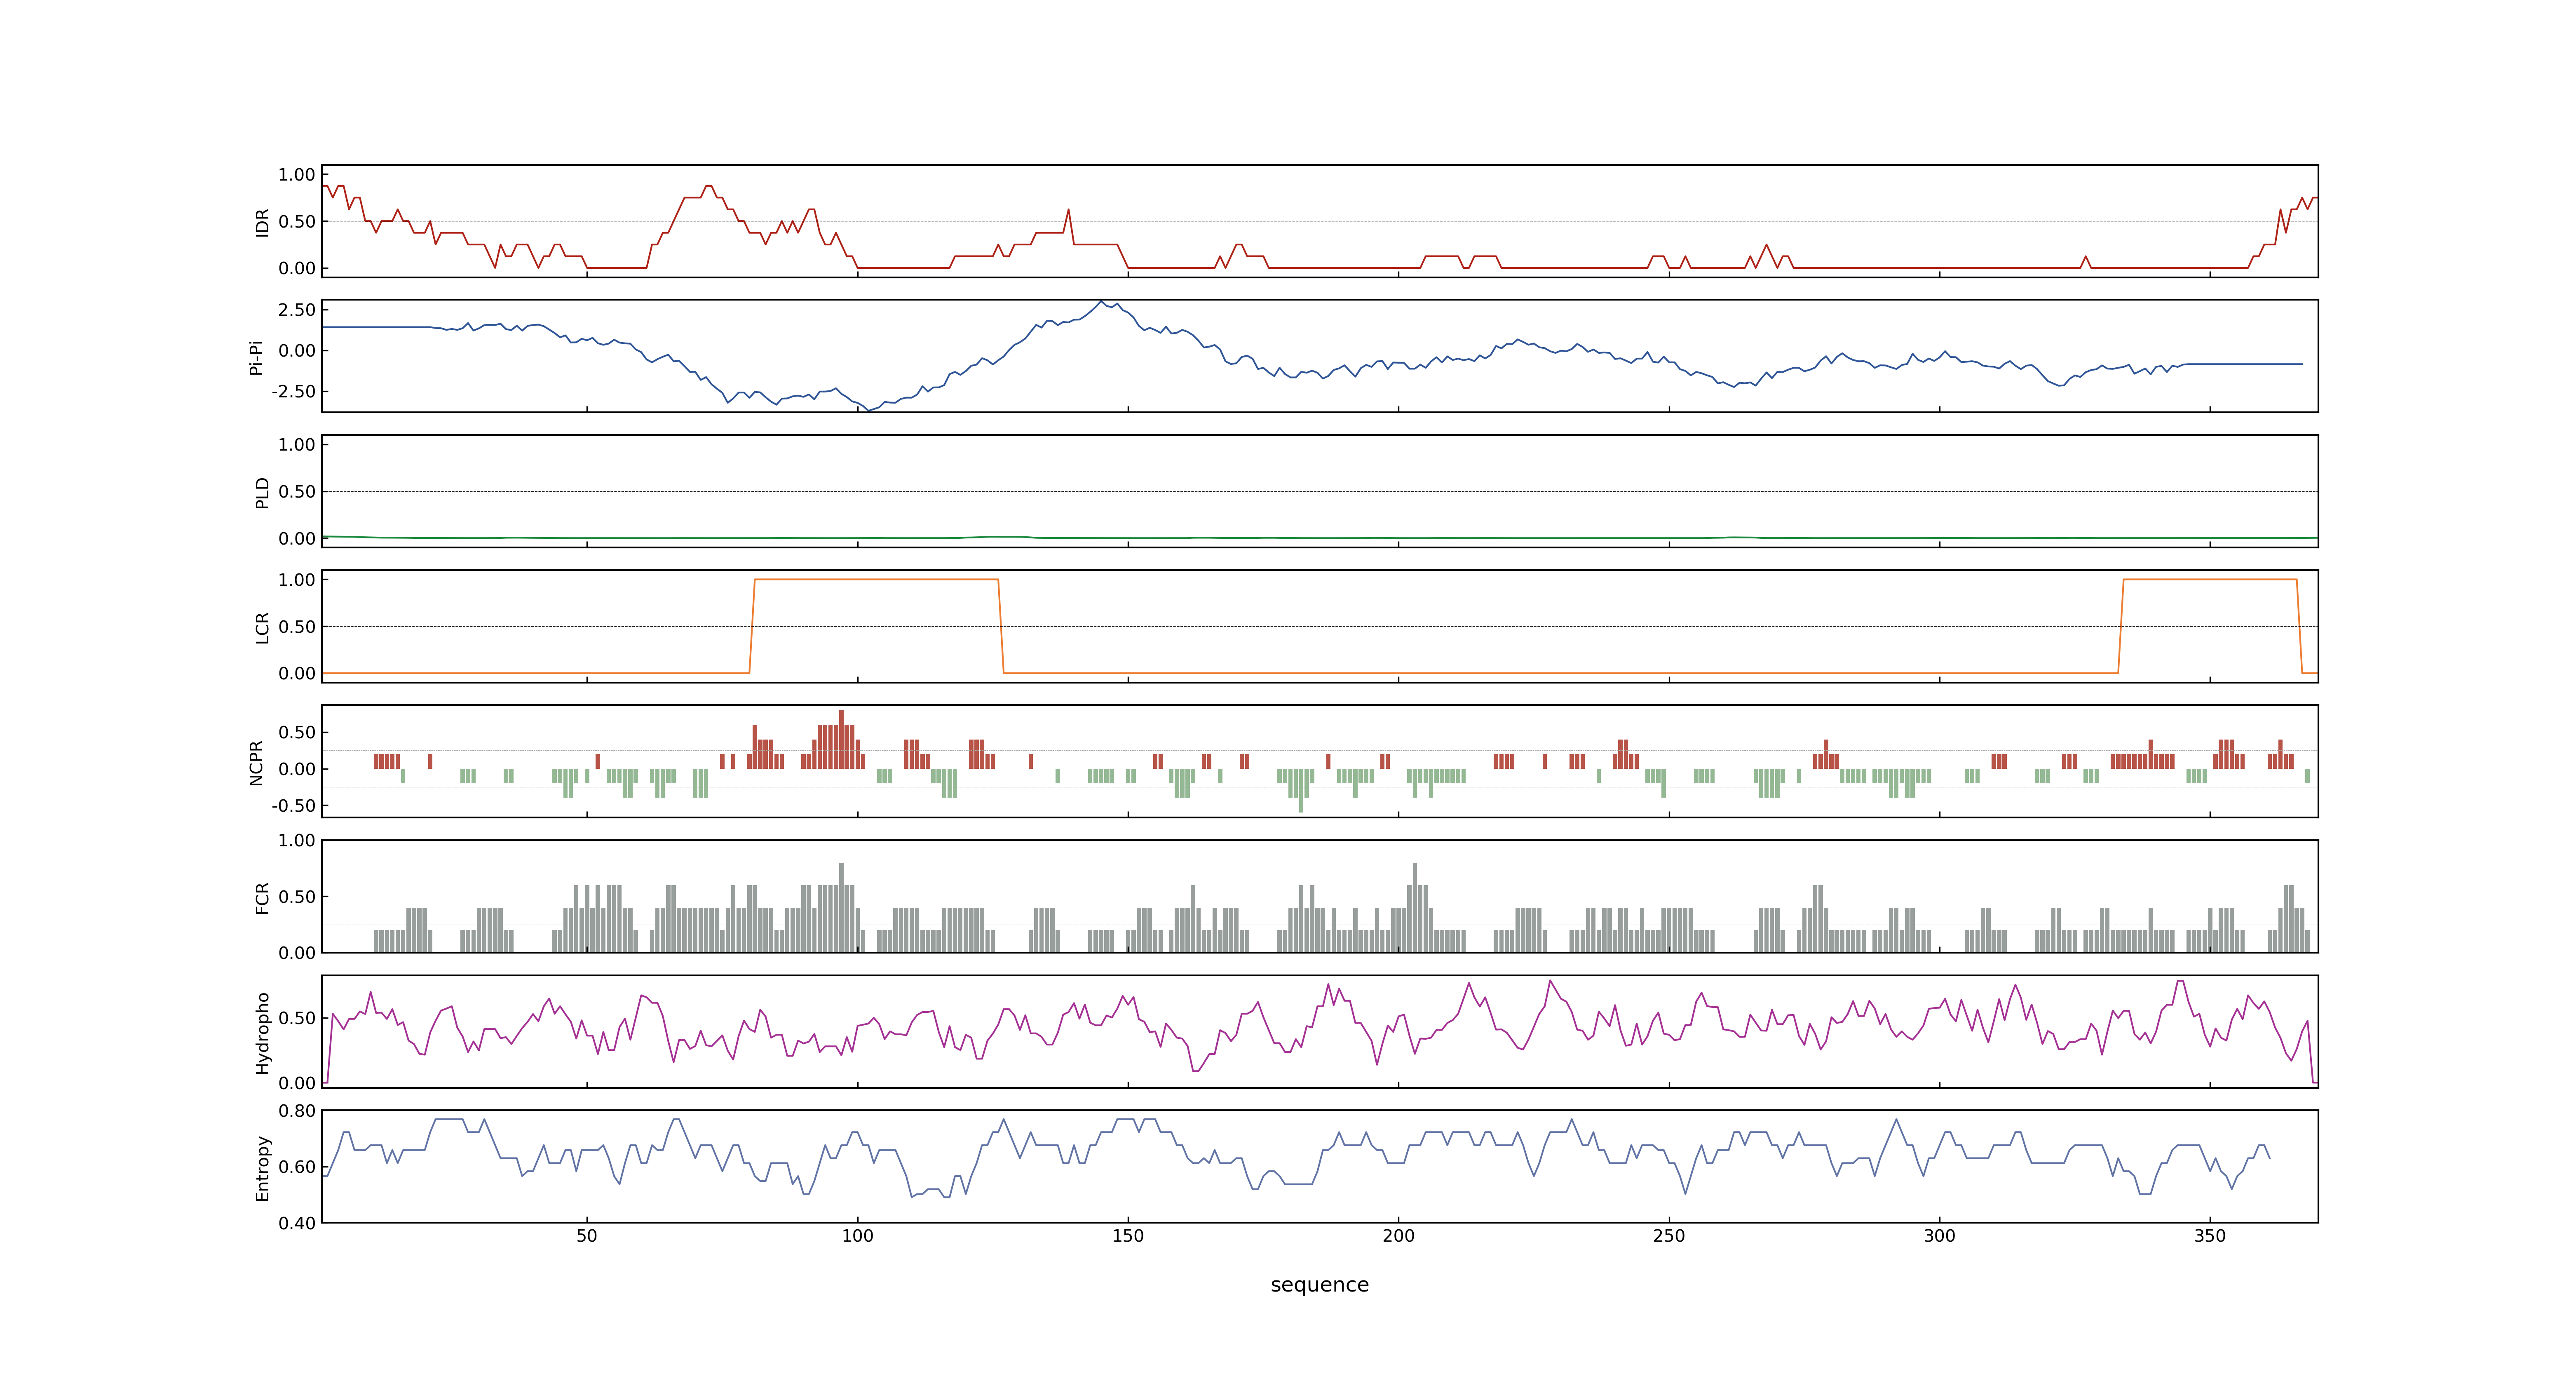Click the 2.50 tick on Pi-Pi axis
This screenshot has height=1374, width=2576.
297,310
